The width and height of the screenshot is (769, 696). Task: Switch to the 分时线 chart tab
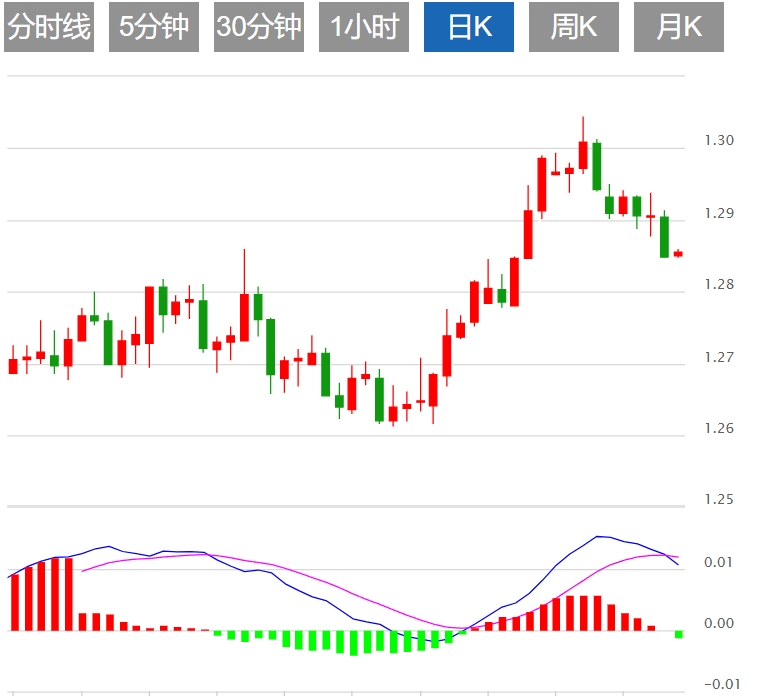[x=49, y=27]
